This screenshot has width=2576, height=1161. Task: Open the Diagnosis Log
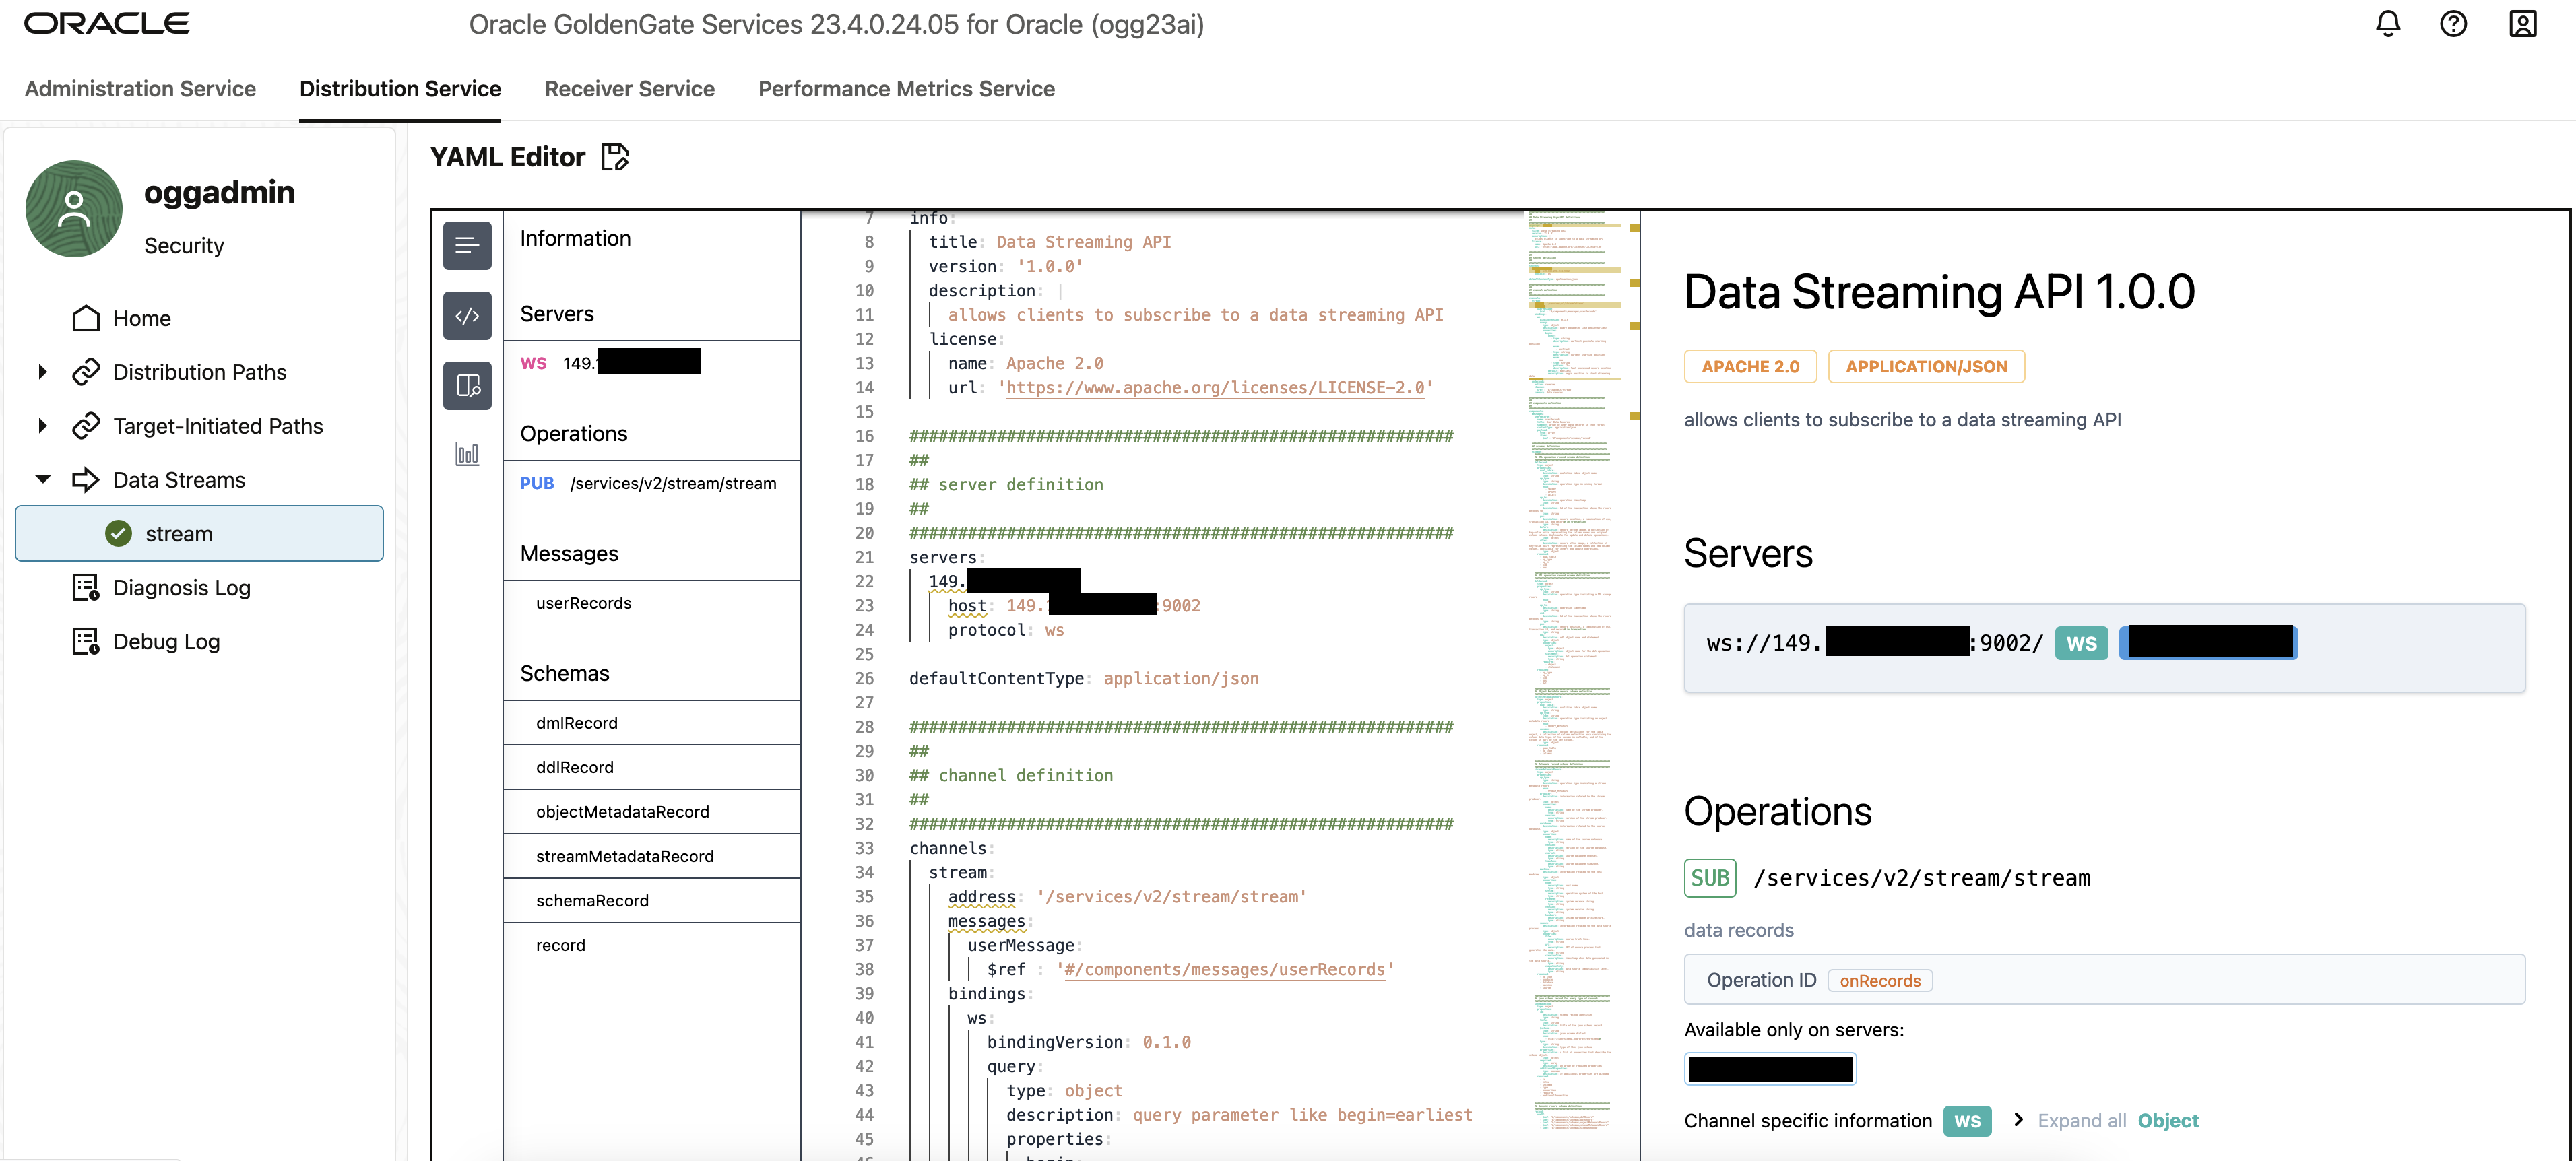click(x=182, y=588)
